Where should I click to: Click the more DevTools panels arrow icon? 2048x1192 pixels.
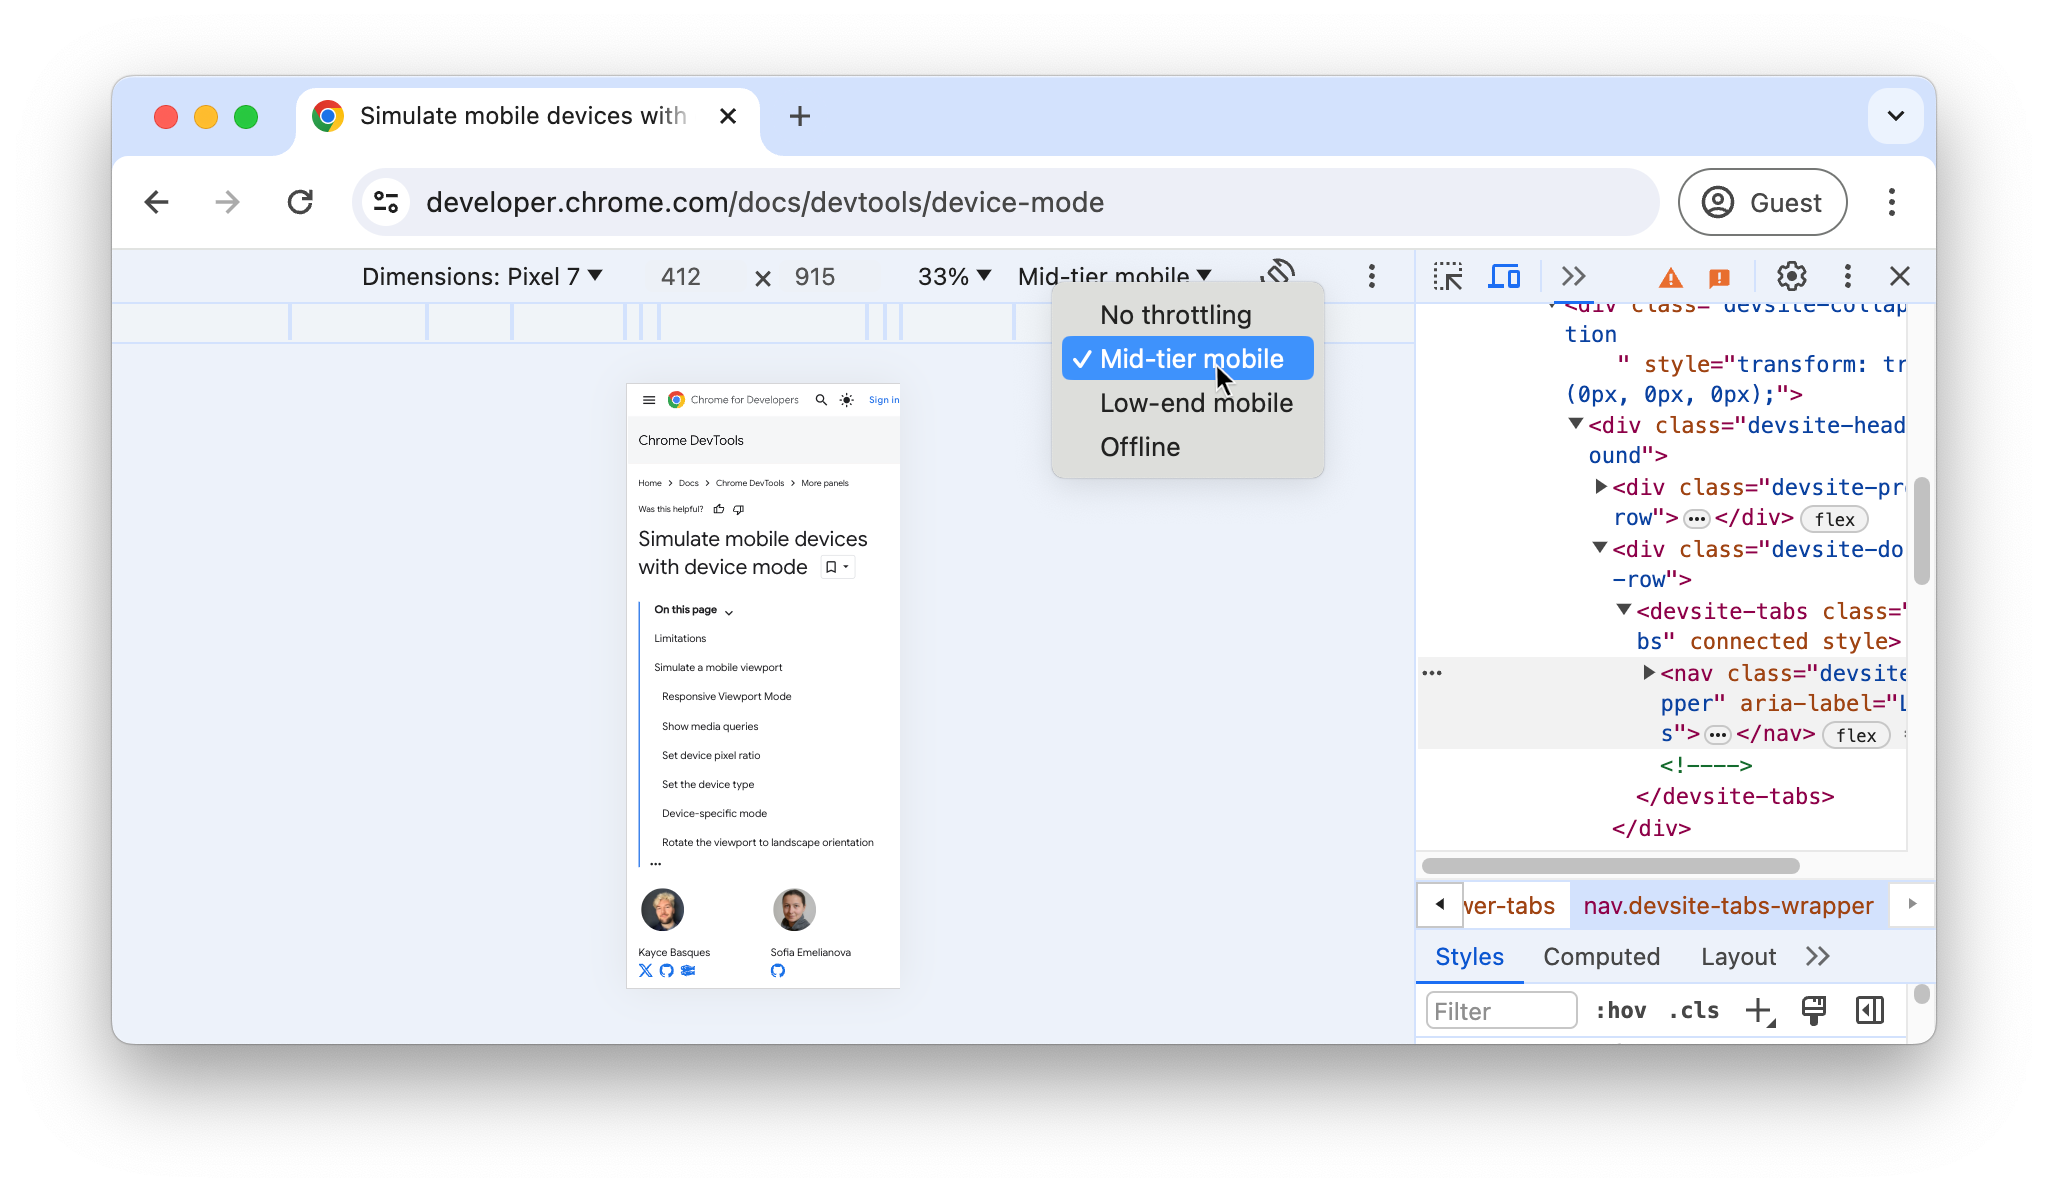coord(1571,277)
